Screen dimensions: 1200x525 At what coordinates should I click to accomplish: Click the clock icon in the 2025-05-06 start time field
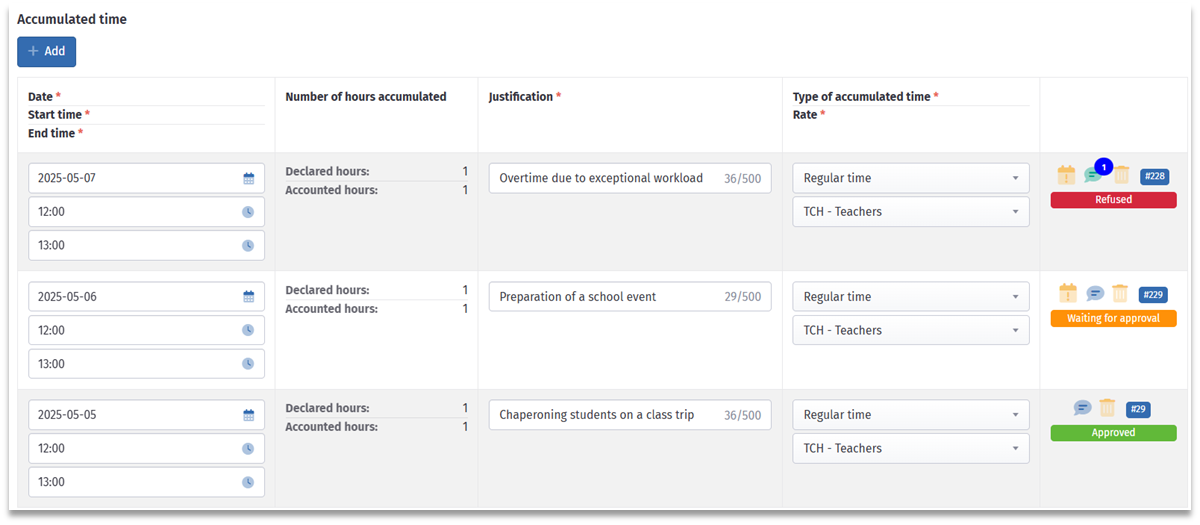(248, 331)
